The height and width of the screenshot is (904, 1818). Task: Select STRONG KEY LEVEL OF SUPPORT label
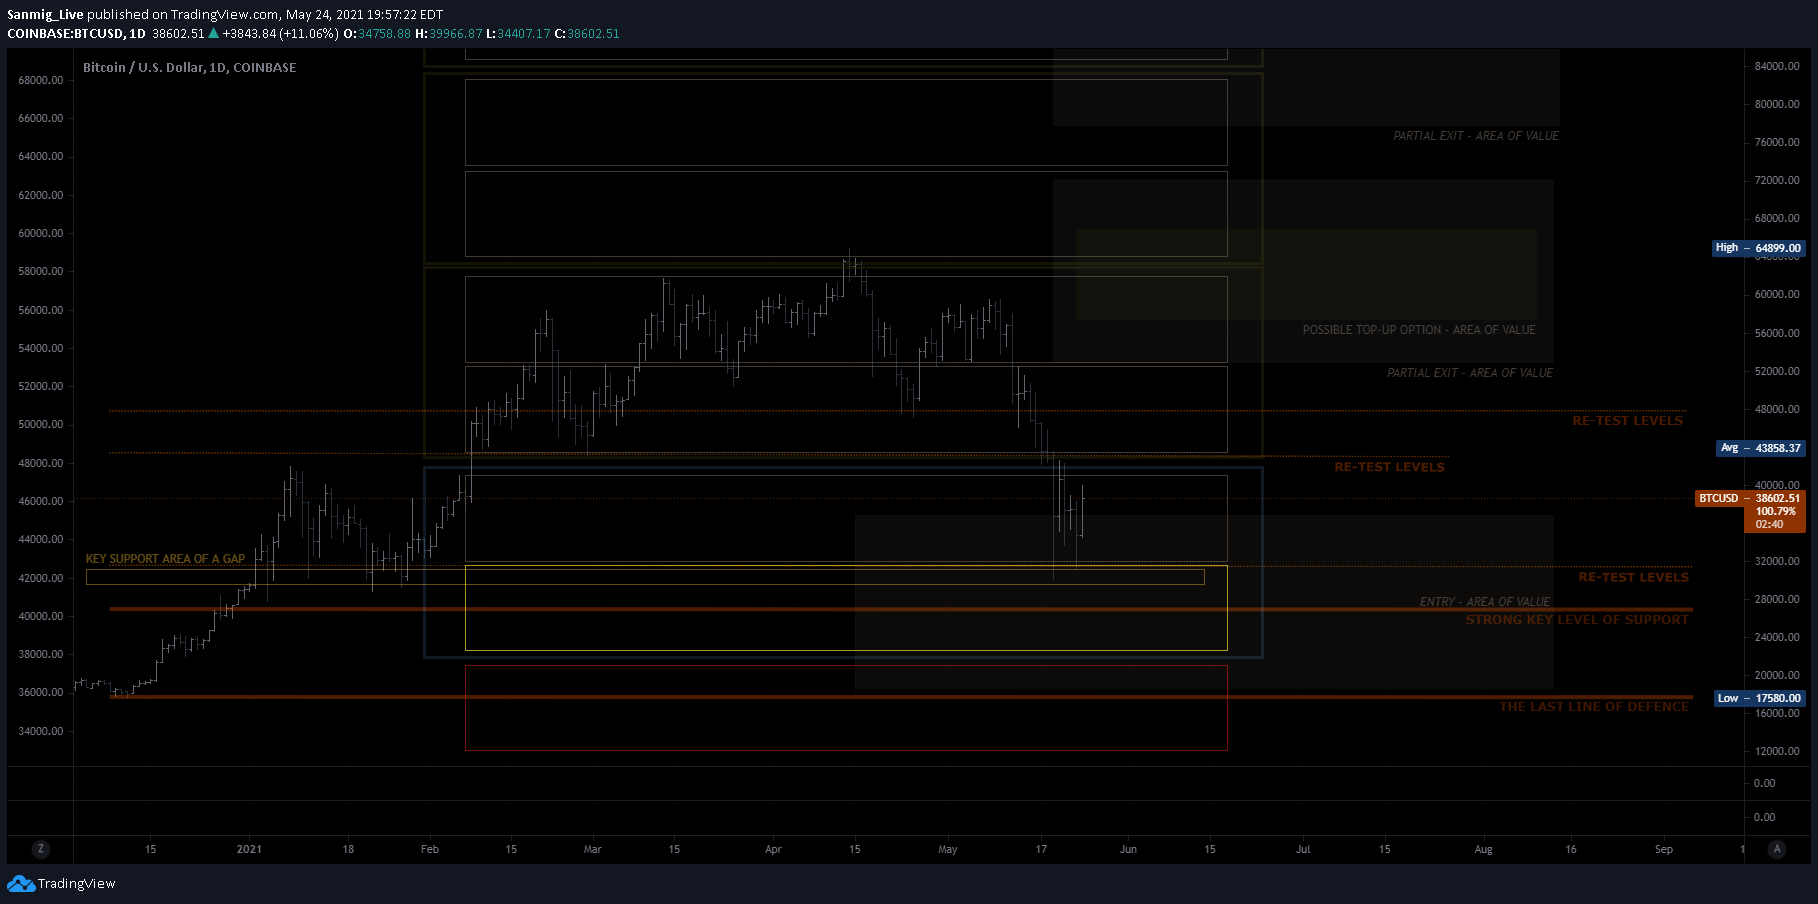pyautogui.click(x=1577, y=620)
